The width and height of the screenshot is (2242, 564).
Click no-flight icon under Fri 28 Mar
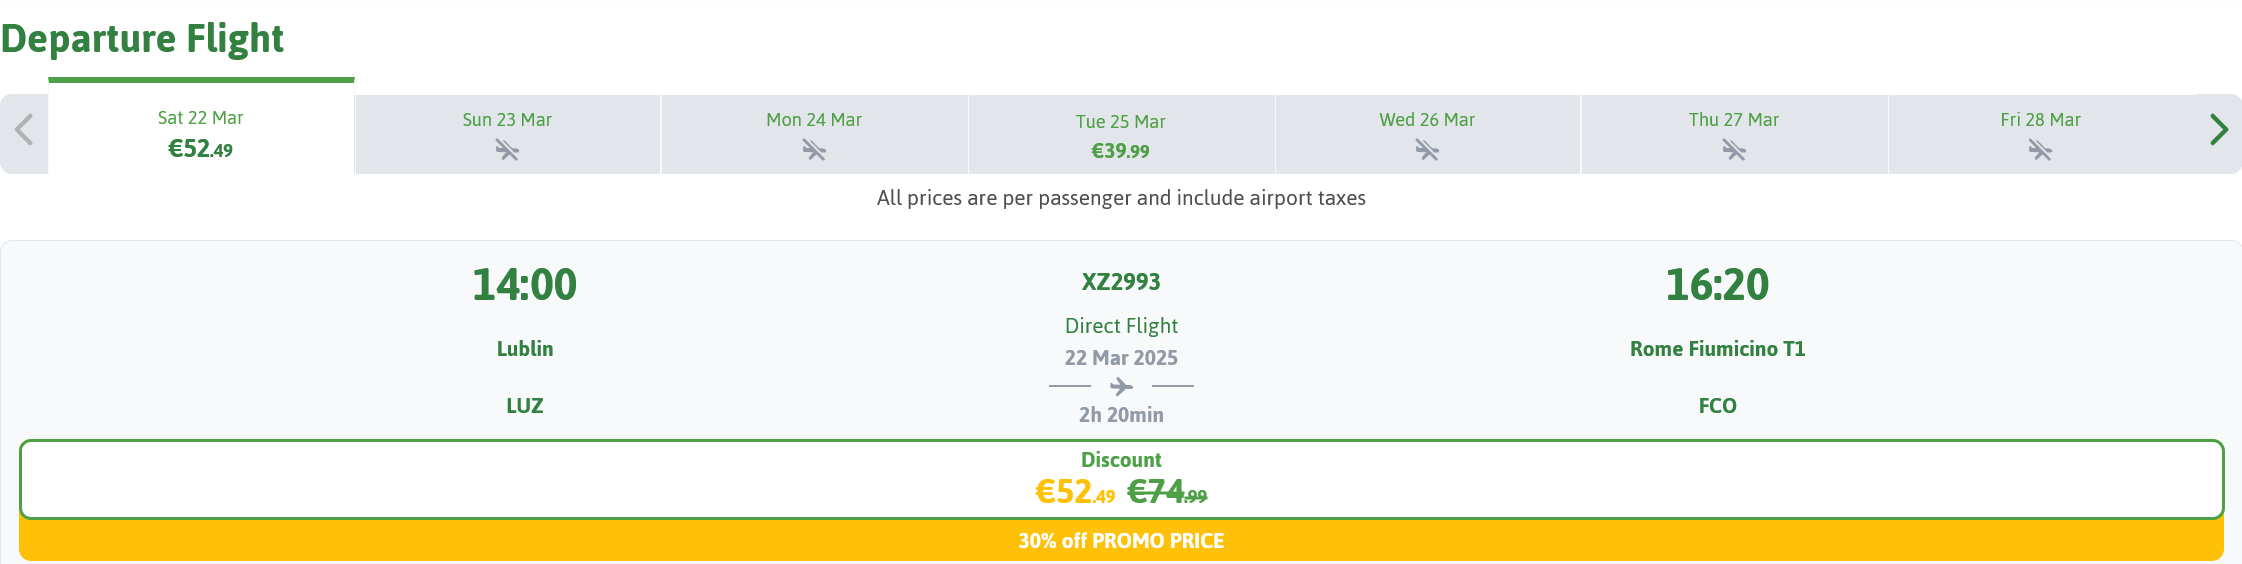pos(2040,151)
